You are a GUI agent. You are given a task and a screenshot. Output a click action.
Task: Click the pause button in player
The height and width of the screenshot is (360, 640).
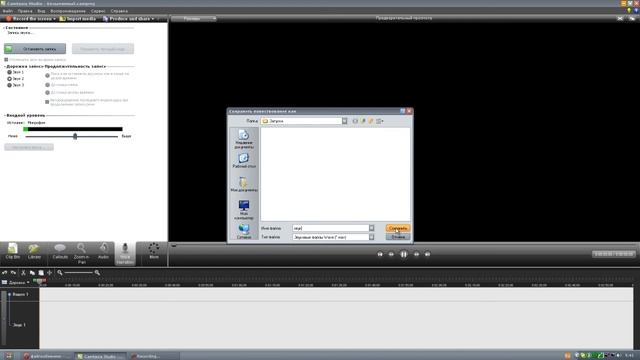[x=403, y=254]
